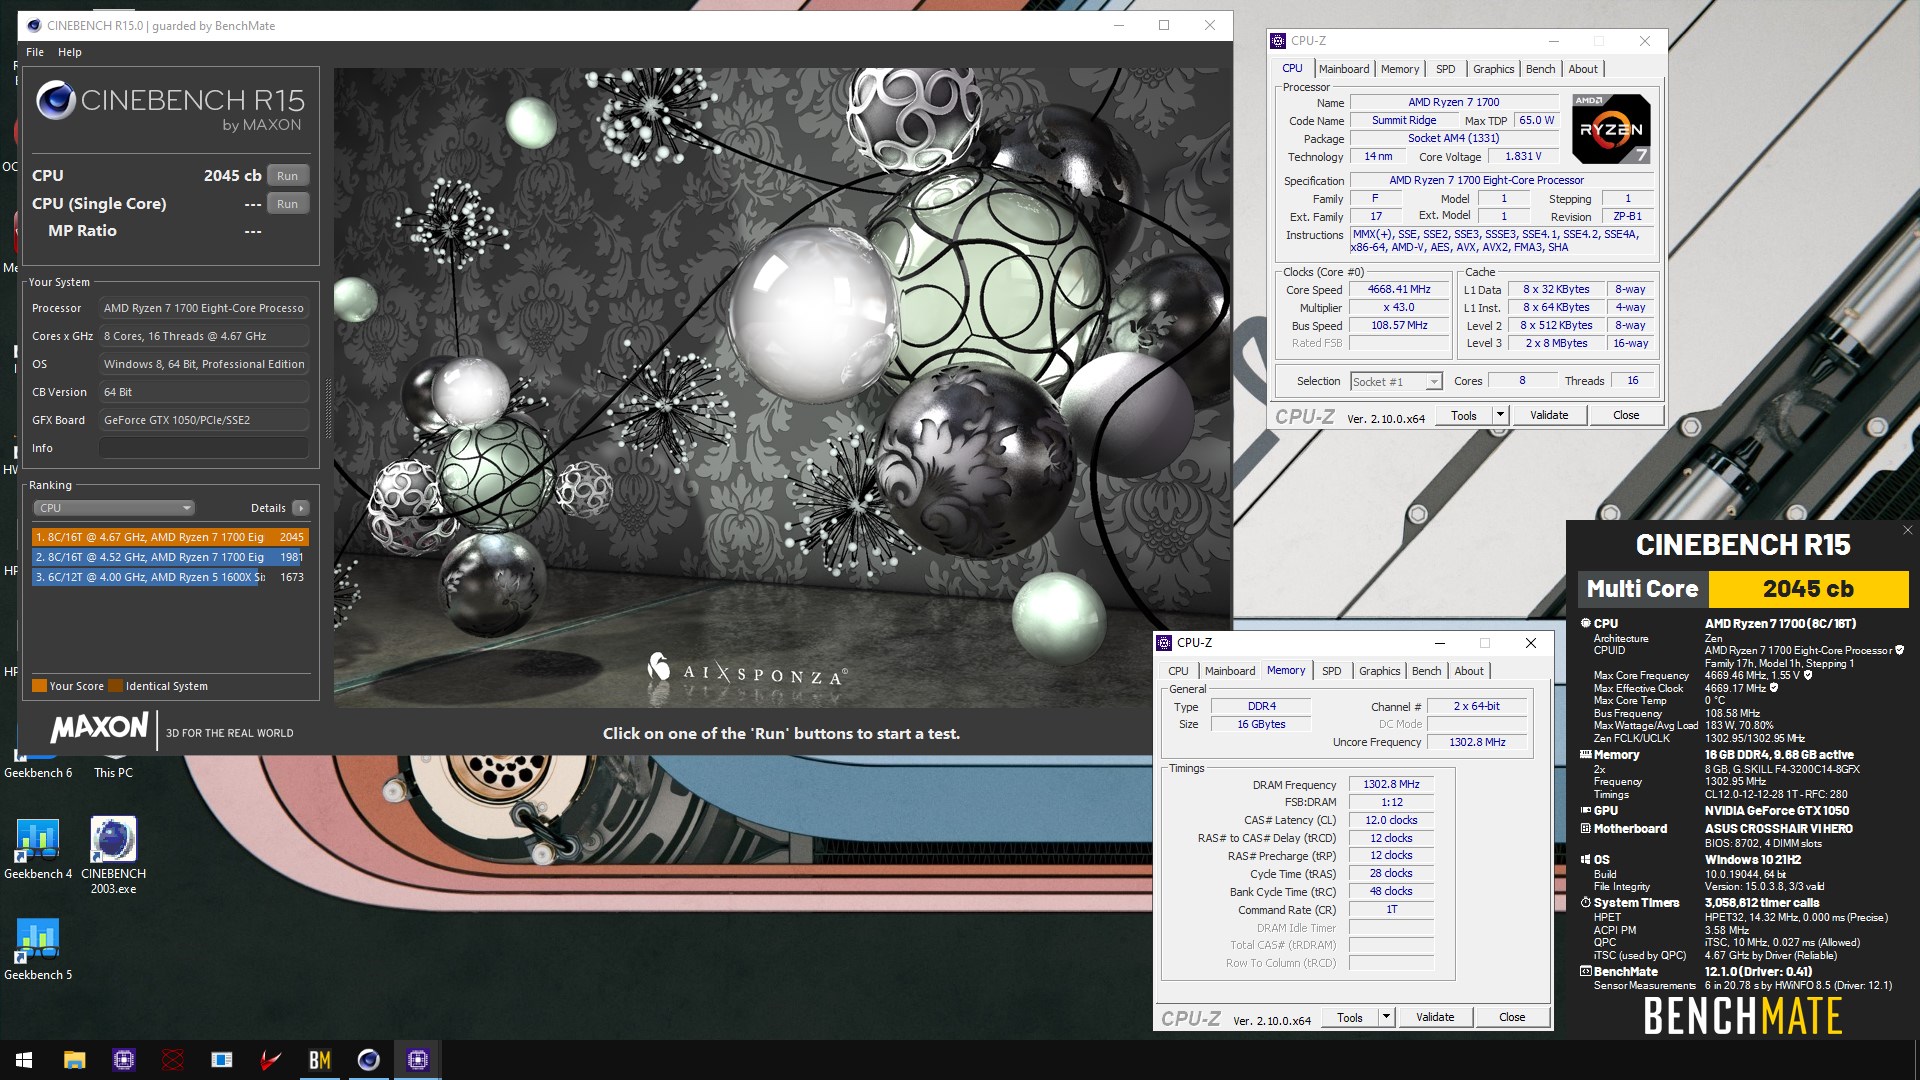Screen dimensions: 1920x1080
Task: Open the Ranking CPU dropdown
Action: click(x=115, y=508)
